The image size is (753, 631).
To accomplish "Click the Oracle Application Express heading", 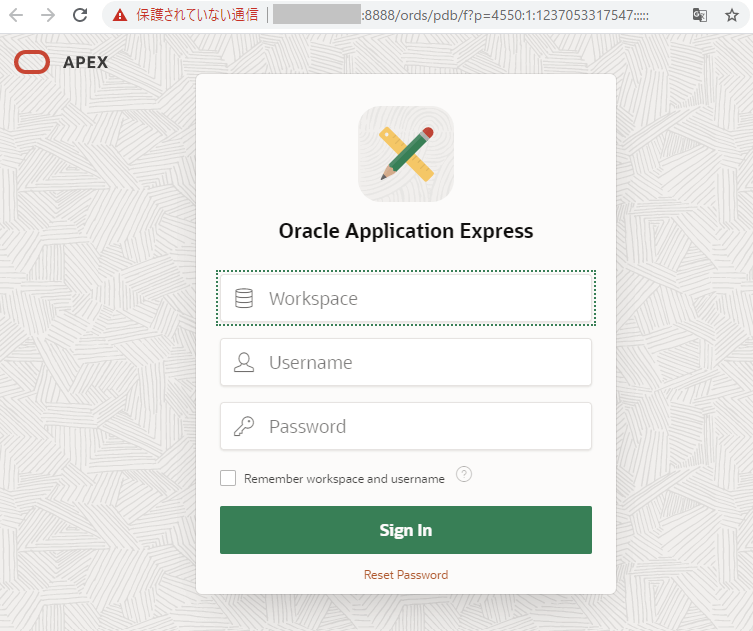I will [406, 231].
